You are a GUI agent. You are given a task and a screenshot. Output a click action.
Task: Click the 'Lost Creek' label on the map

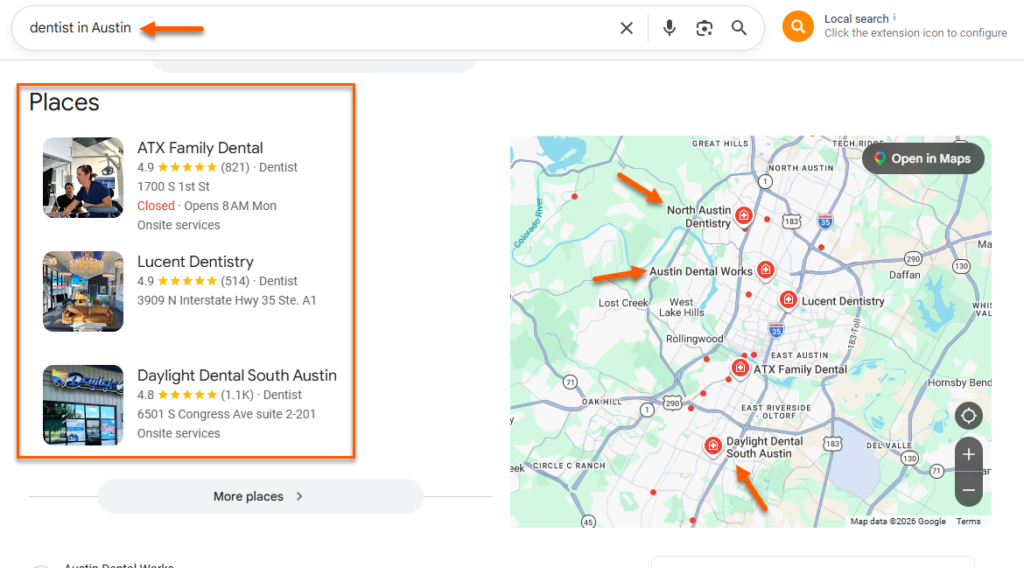coord(623,303)
